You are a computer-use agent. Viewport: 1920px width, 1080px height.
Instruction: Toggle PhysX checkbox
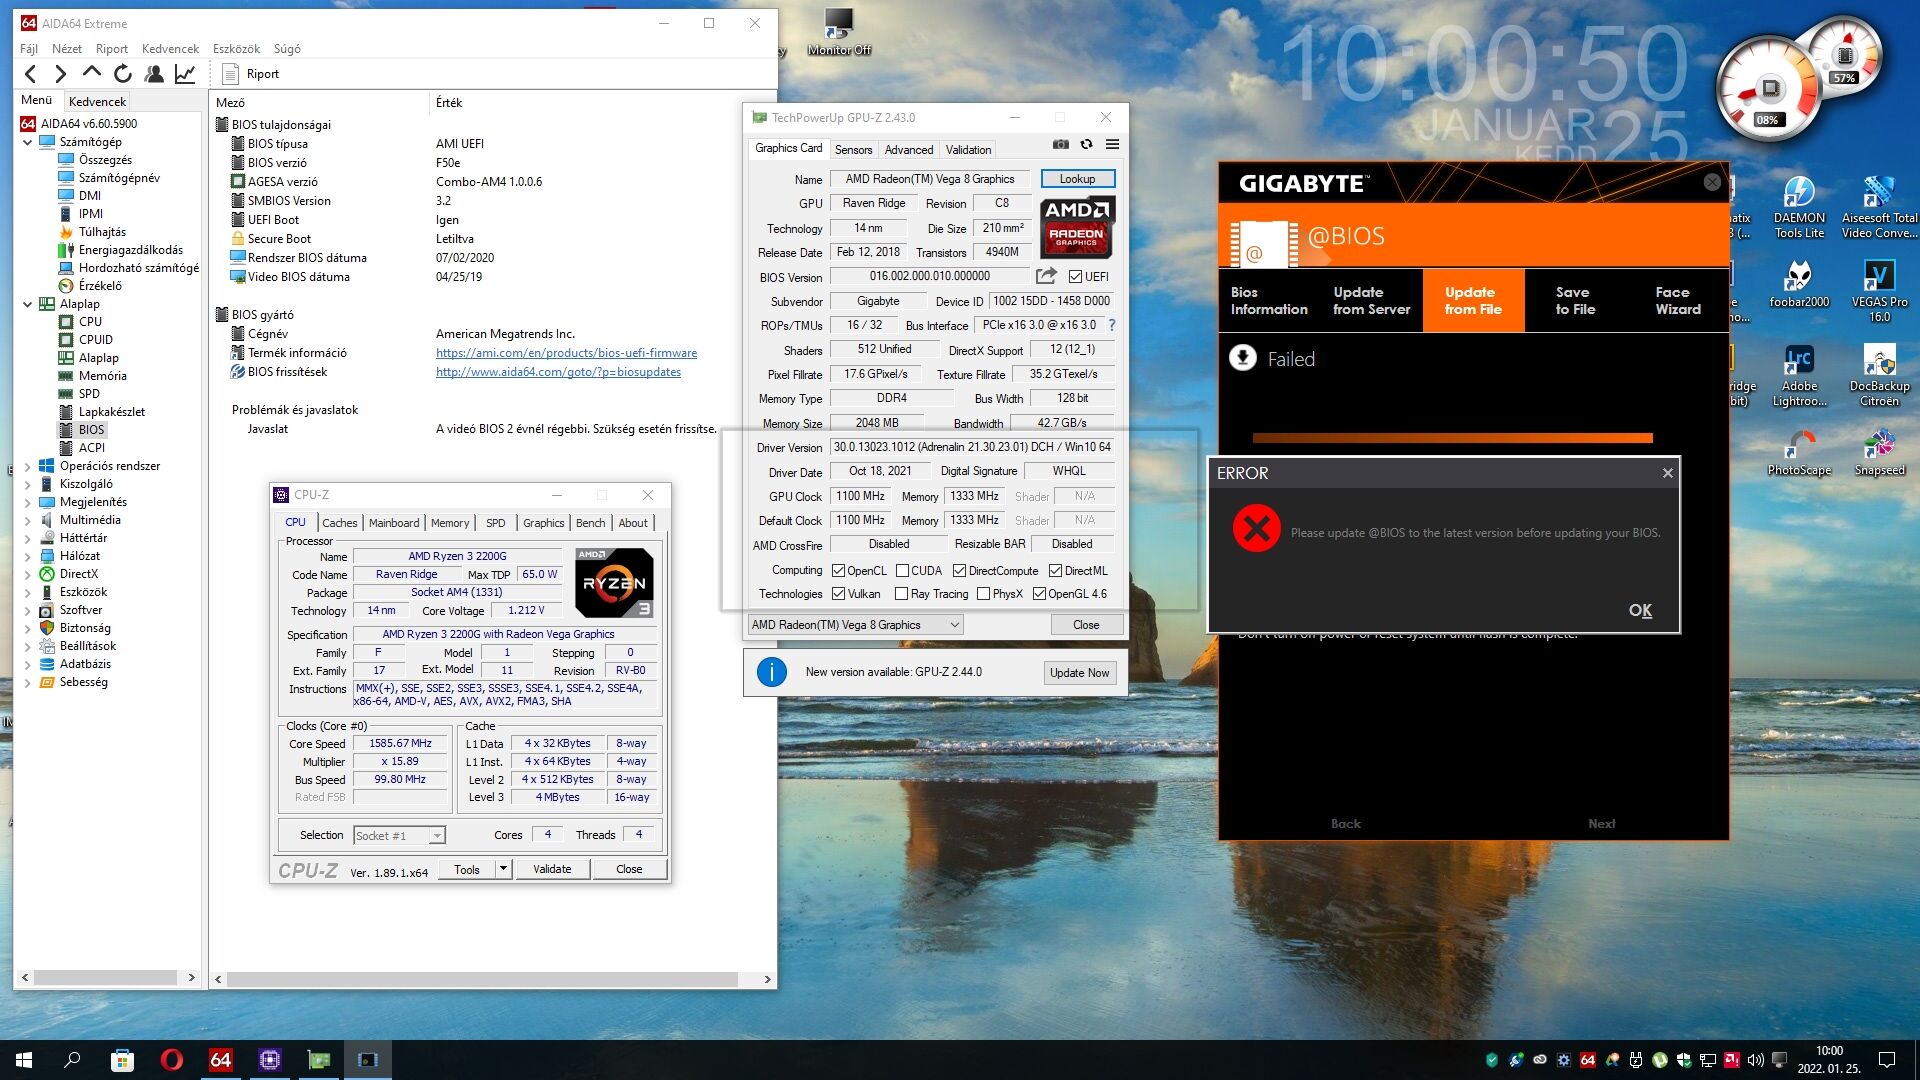coord(983,594)
